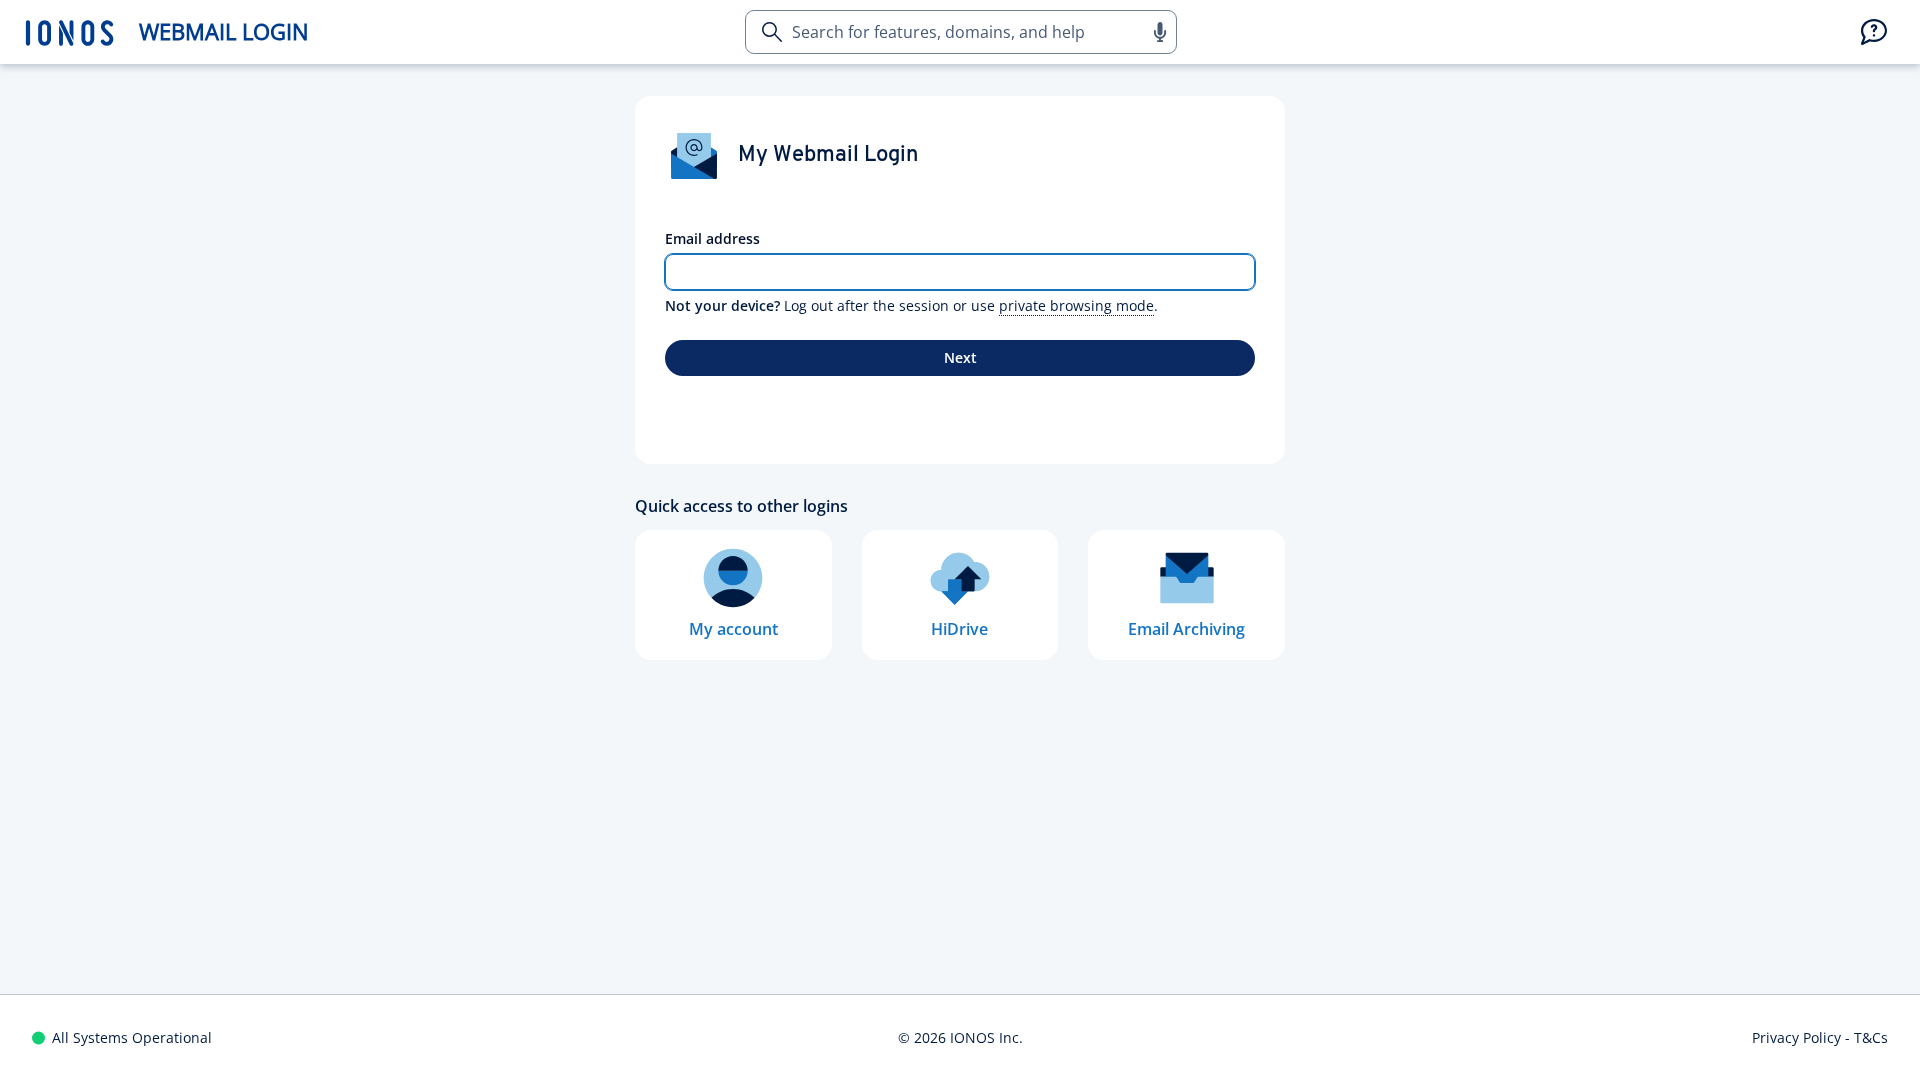Open the Privacy Policy link
Screen dimensions: 1920x1080
click(x=1796, y=1038)
